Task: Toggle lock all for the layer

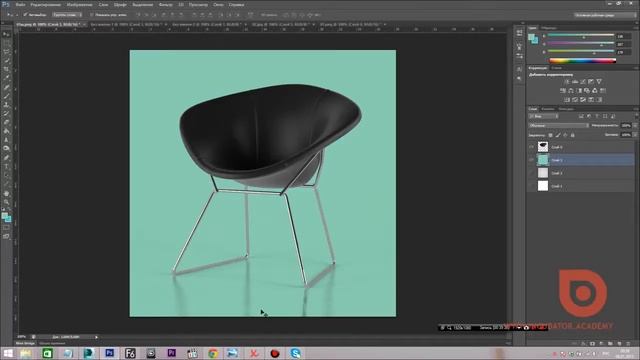Action: click(x=573, y=135)
